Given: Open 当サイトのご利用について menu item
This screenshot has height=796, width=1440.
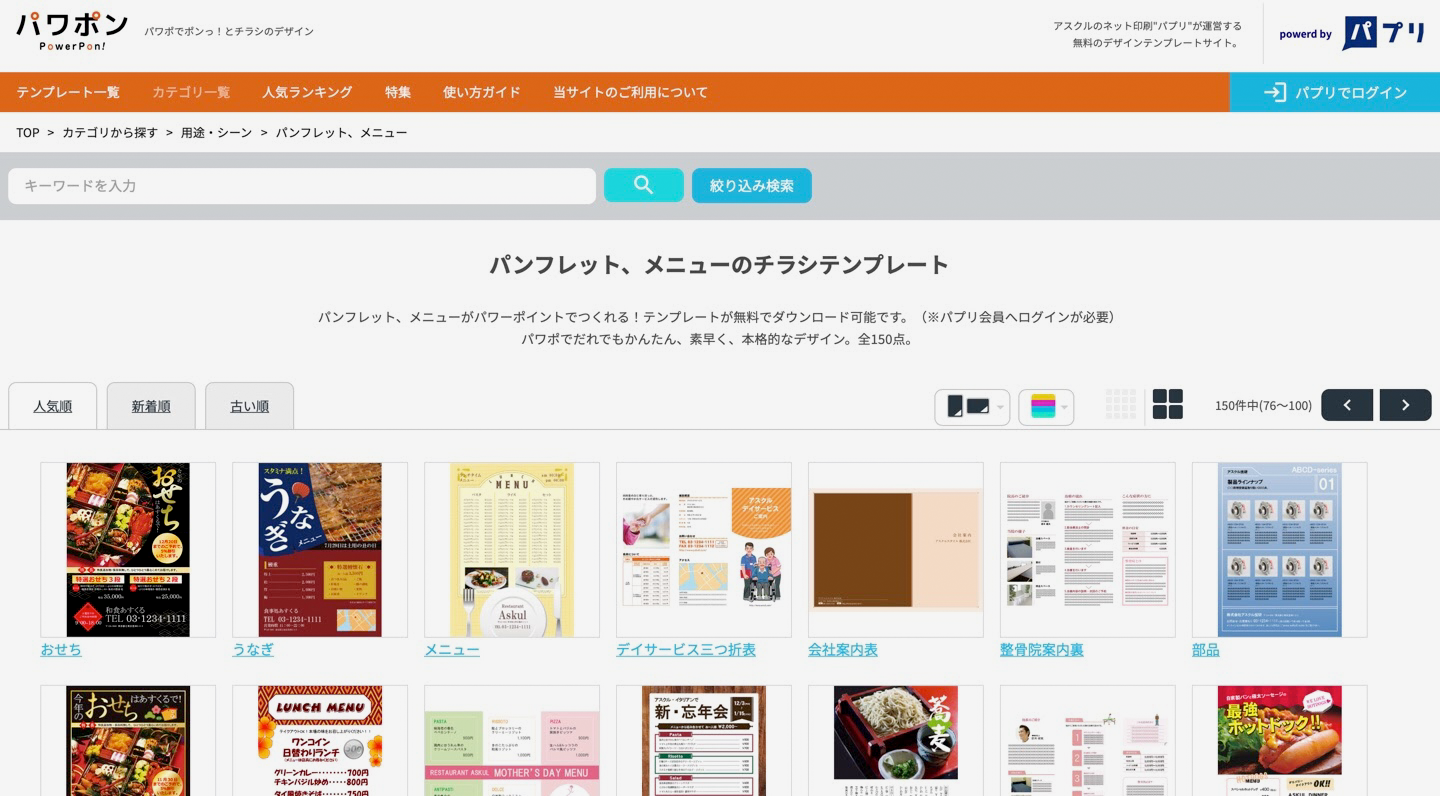Looking at the screenshot, I should point(630,92).
